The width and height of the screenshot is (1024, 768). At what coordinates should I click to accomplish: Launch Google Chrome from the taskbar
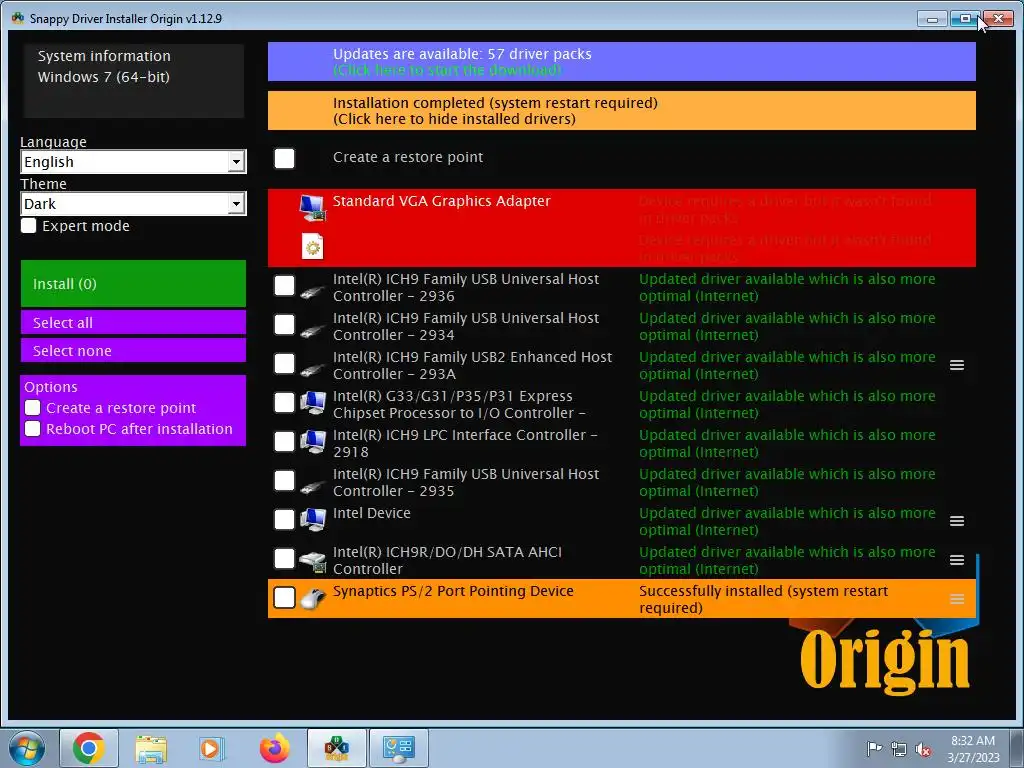[x=89, y=748]
